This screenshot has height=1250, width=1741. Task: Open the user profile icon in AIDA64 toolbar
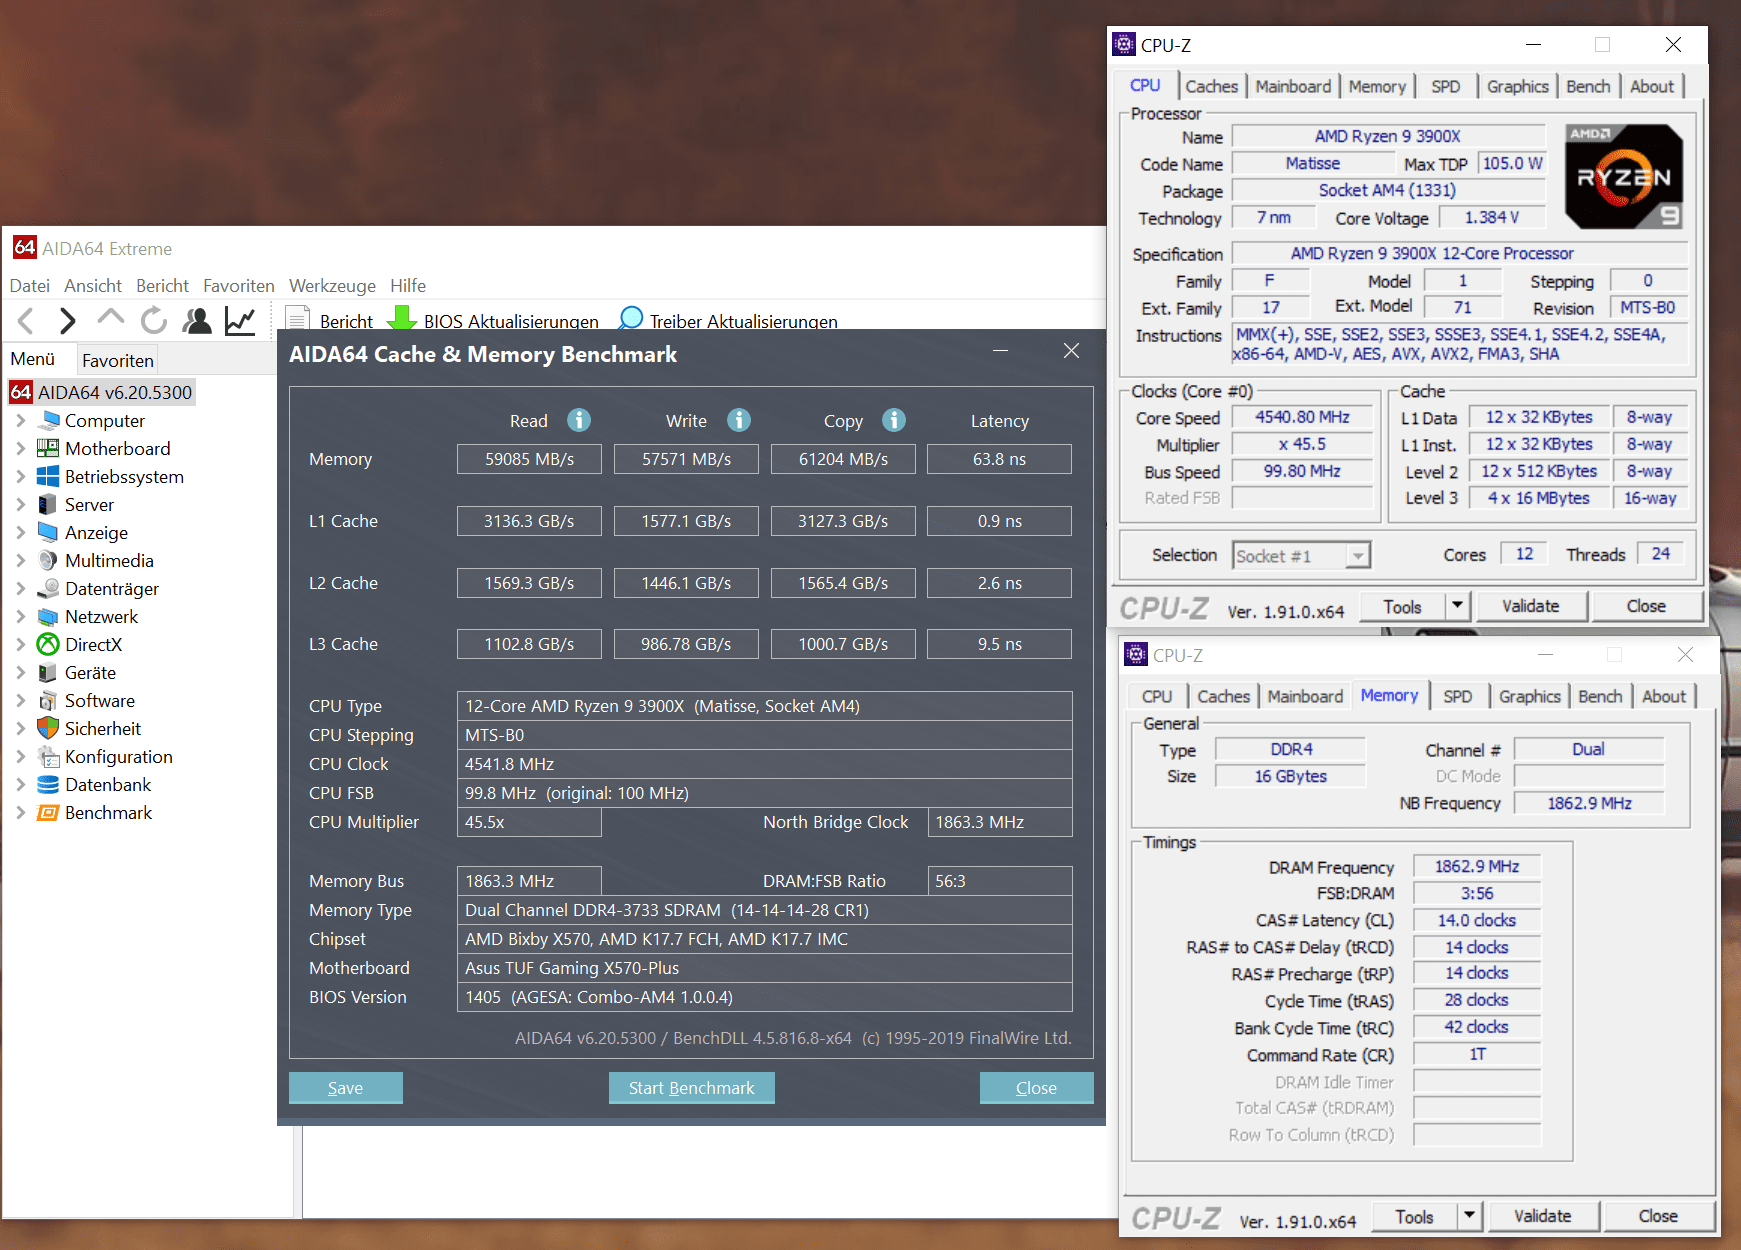197,321
